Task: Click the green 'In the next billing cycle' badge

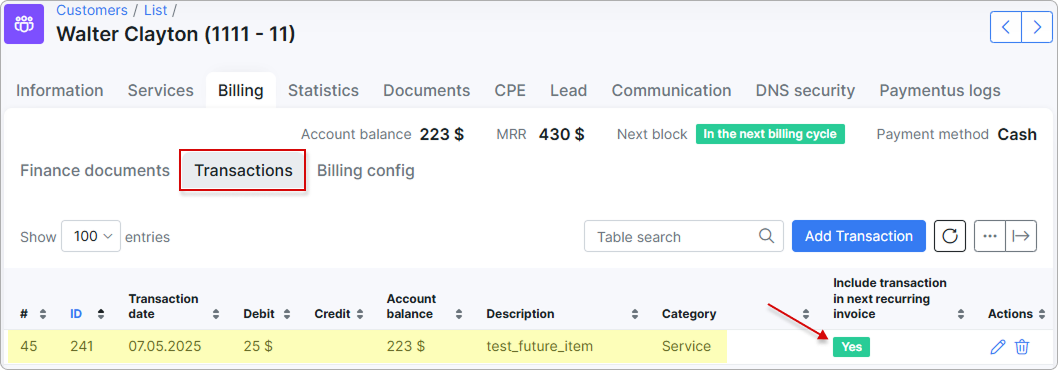Action: point(770,134)
